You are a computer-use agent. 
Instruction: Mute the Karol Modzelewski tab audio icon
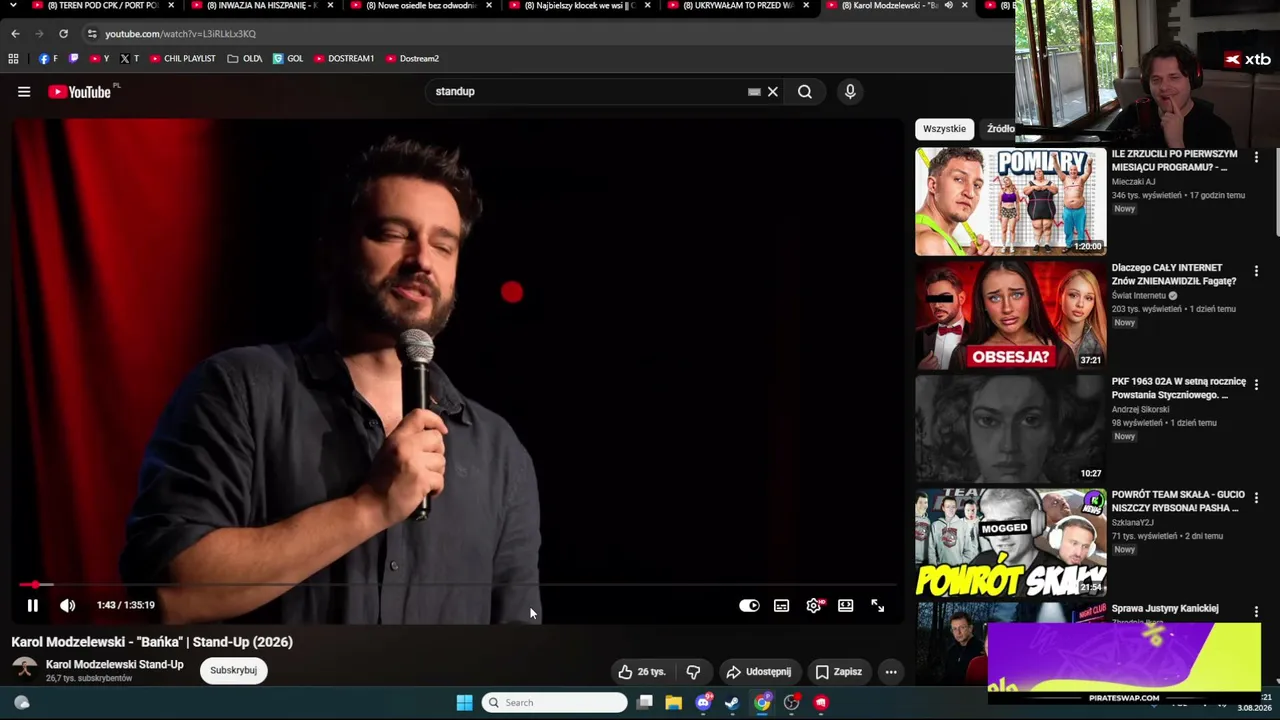coord(949,5)
